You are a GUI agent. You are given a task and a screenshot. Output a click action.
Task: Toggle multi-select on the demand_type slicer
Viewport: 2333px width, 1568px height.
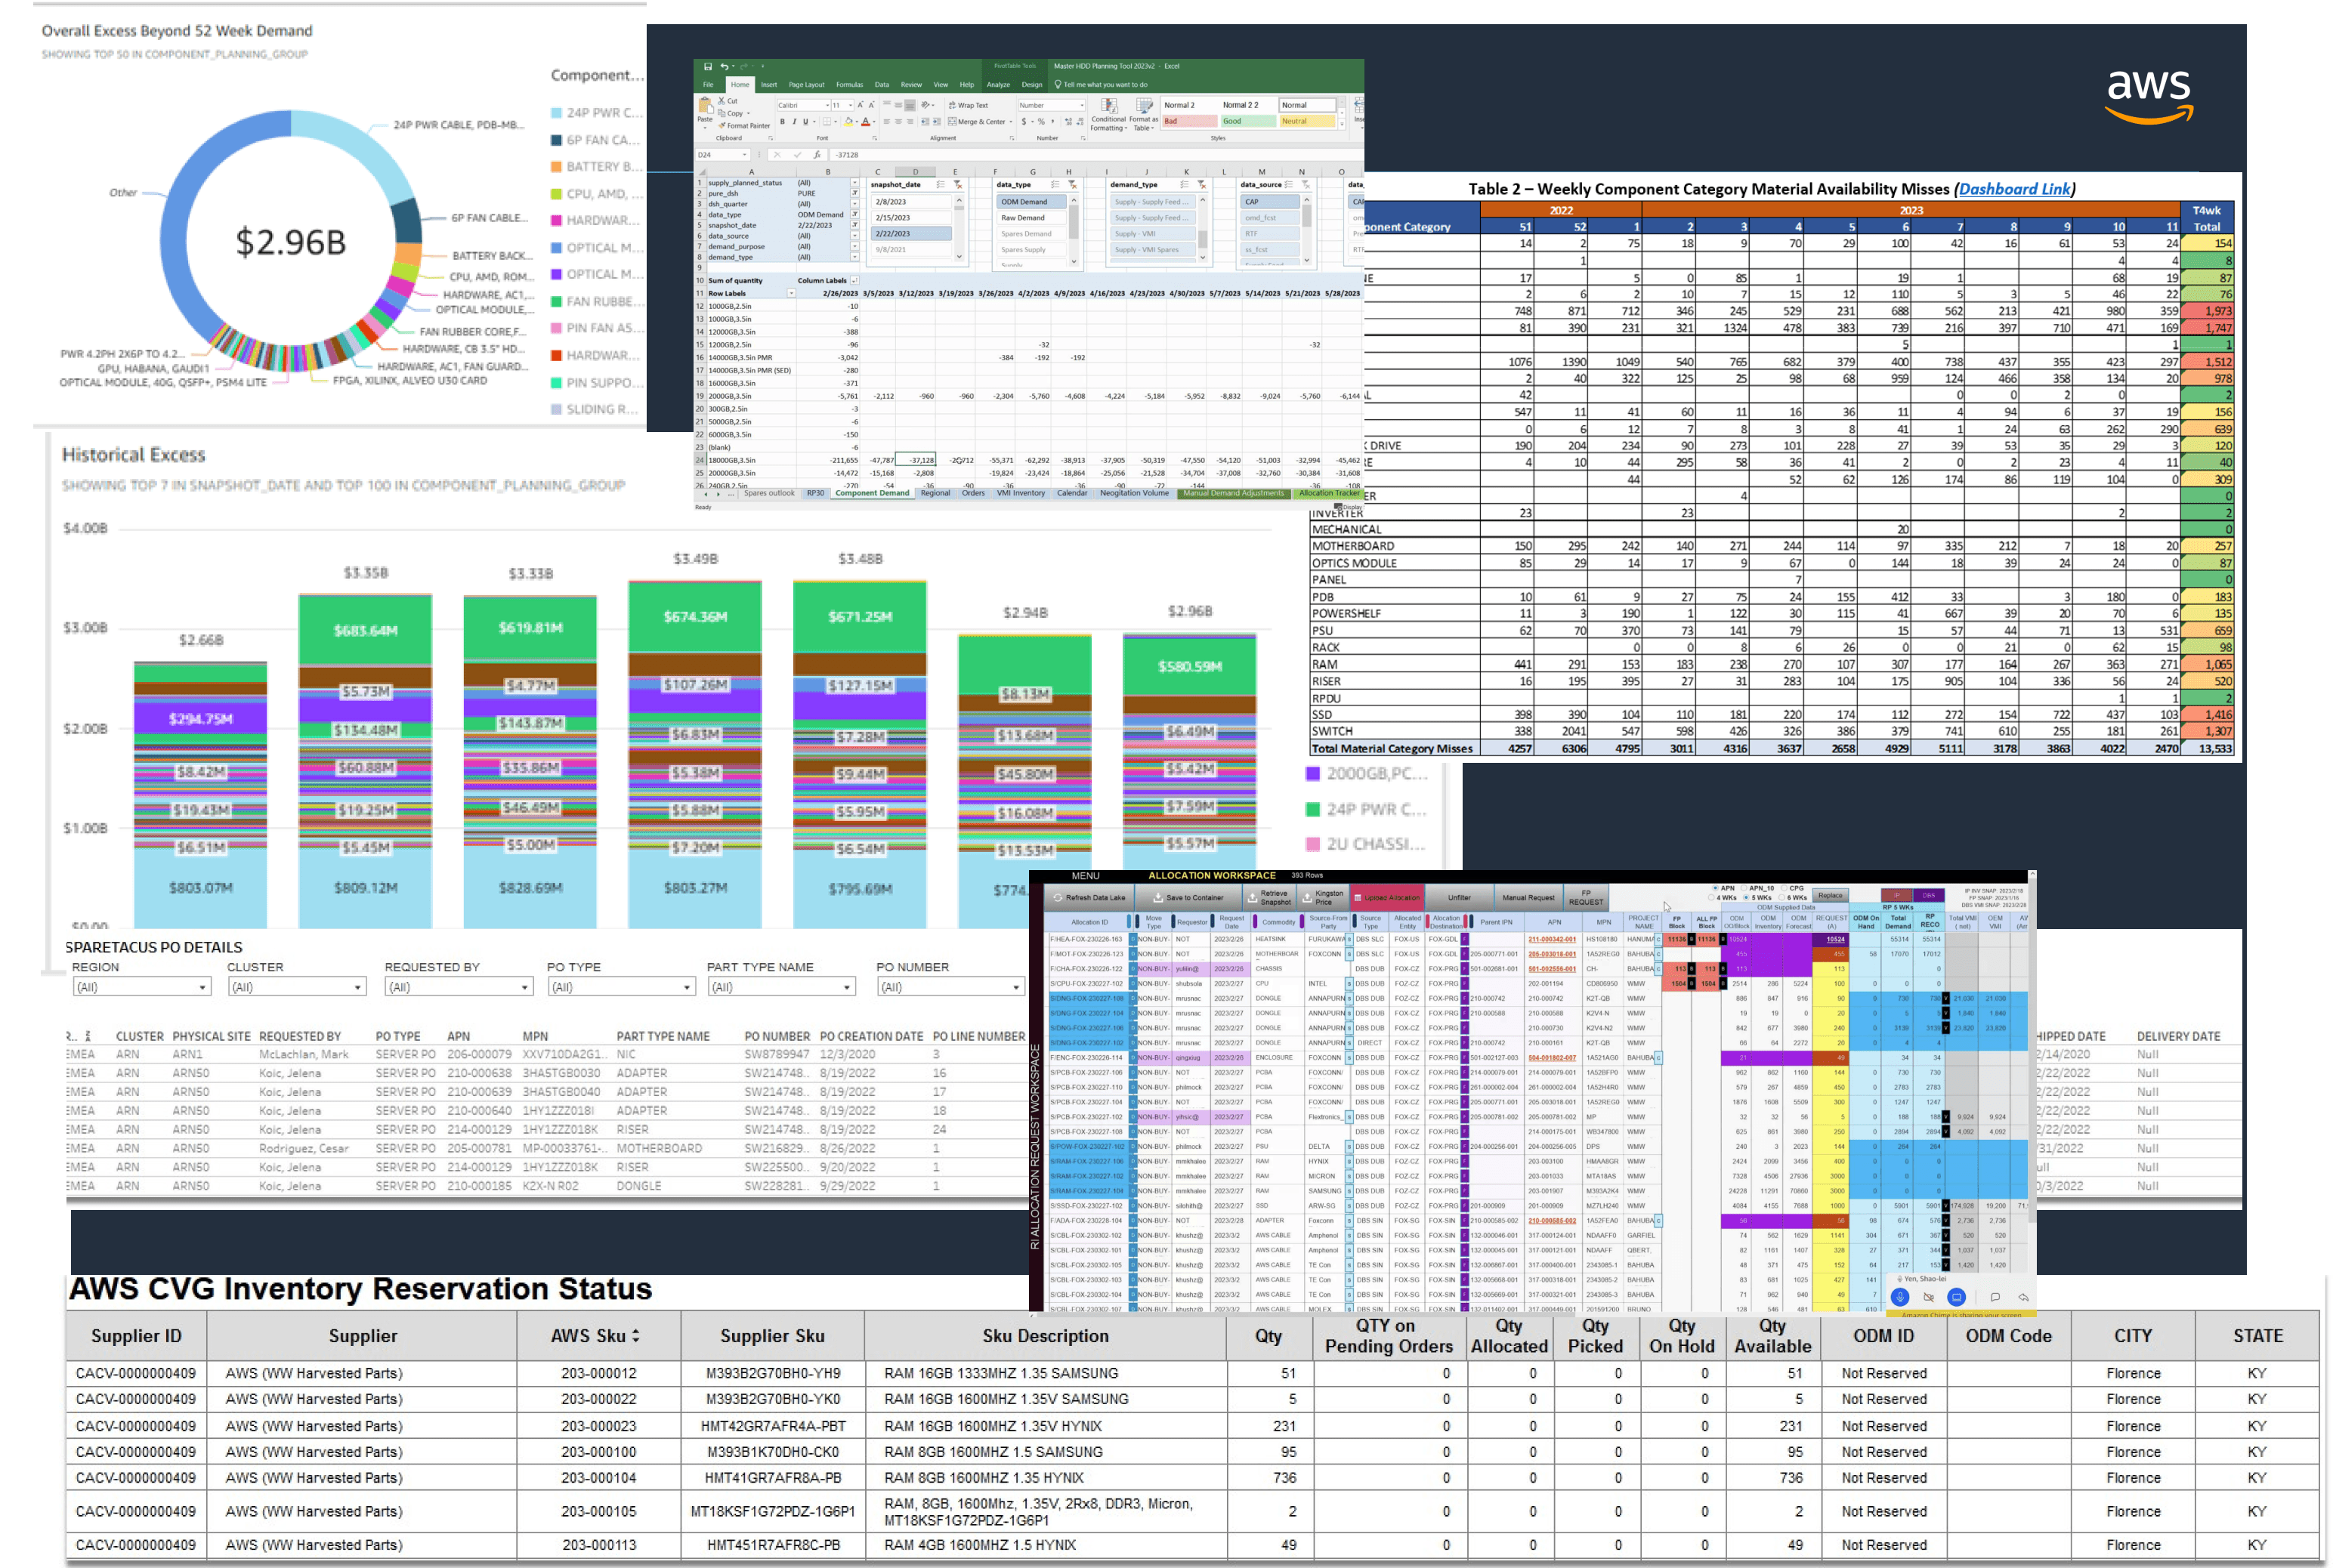pyautogui.click(x=1183, y=185)
